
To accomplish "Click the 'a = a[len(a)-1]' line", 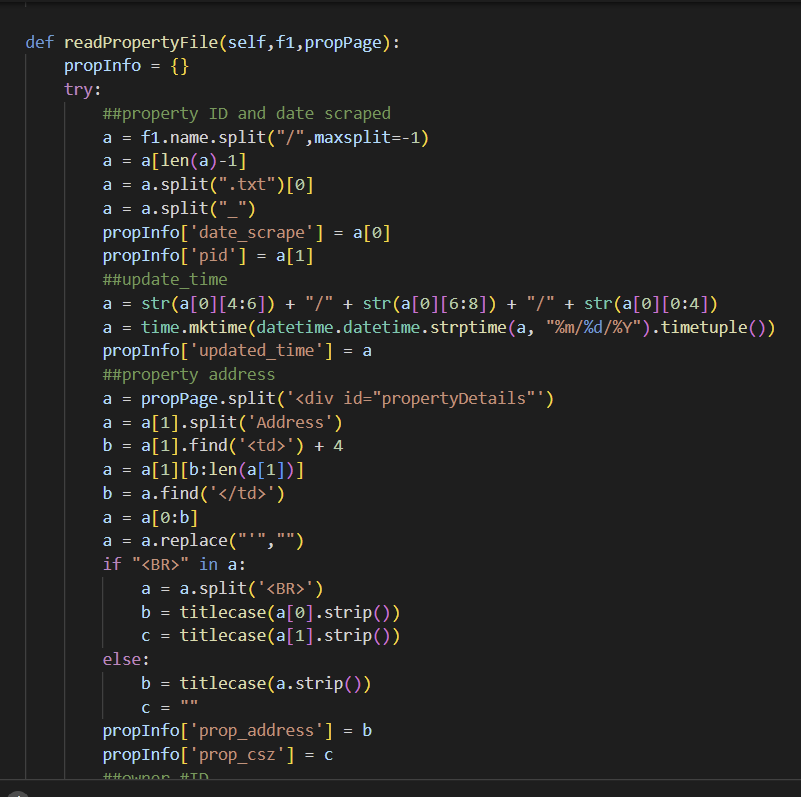I will click(174, 161).
